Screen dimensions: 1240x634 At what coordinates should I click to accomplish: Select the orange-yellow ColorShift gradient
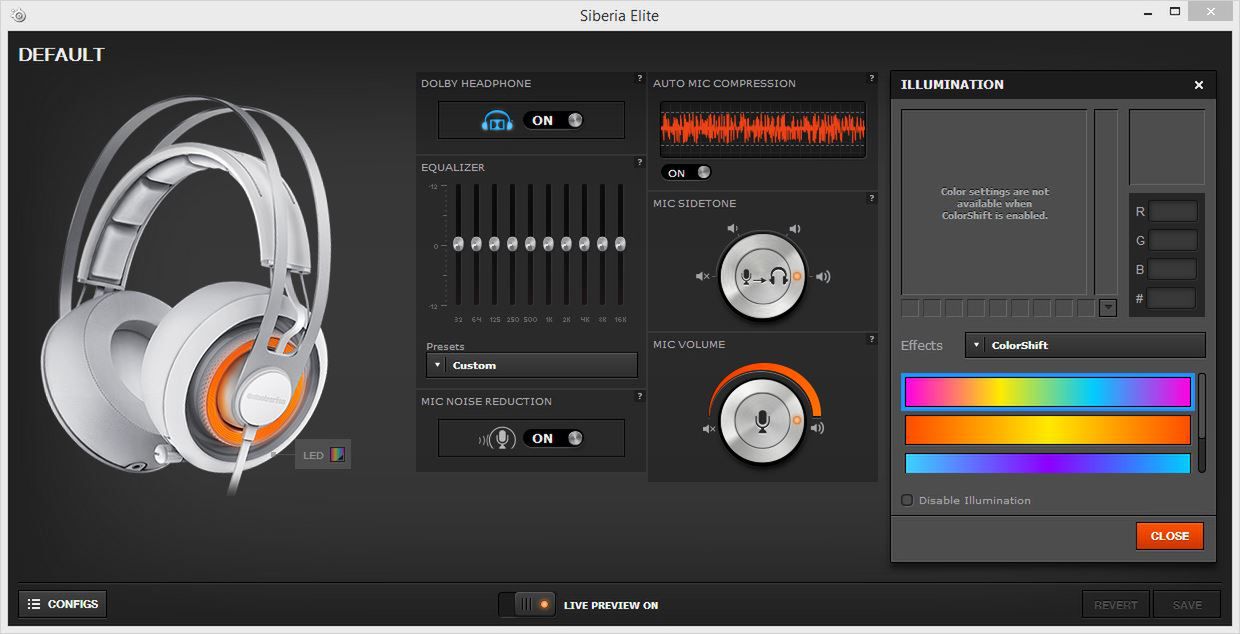coord(1048,430)
